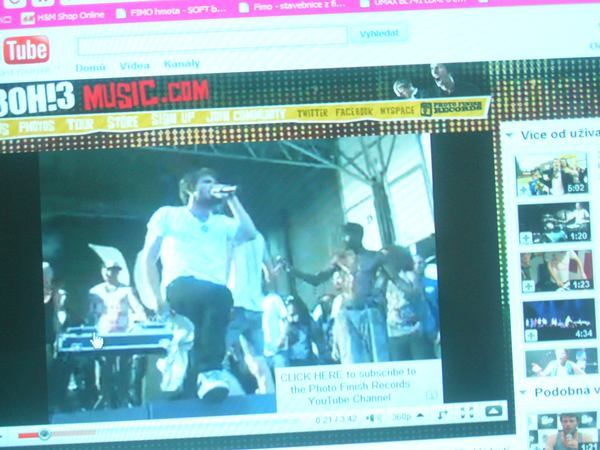Viewport: 600px width, 450px height.
Task: Enter fullscreen with the fullscreen icon
Action: 467,412
